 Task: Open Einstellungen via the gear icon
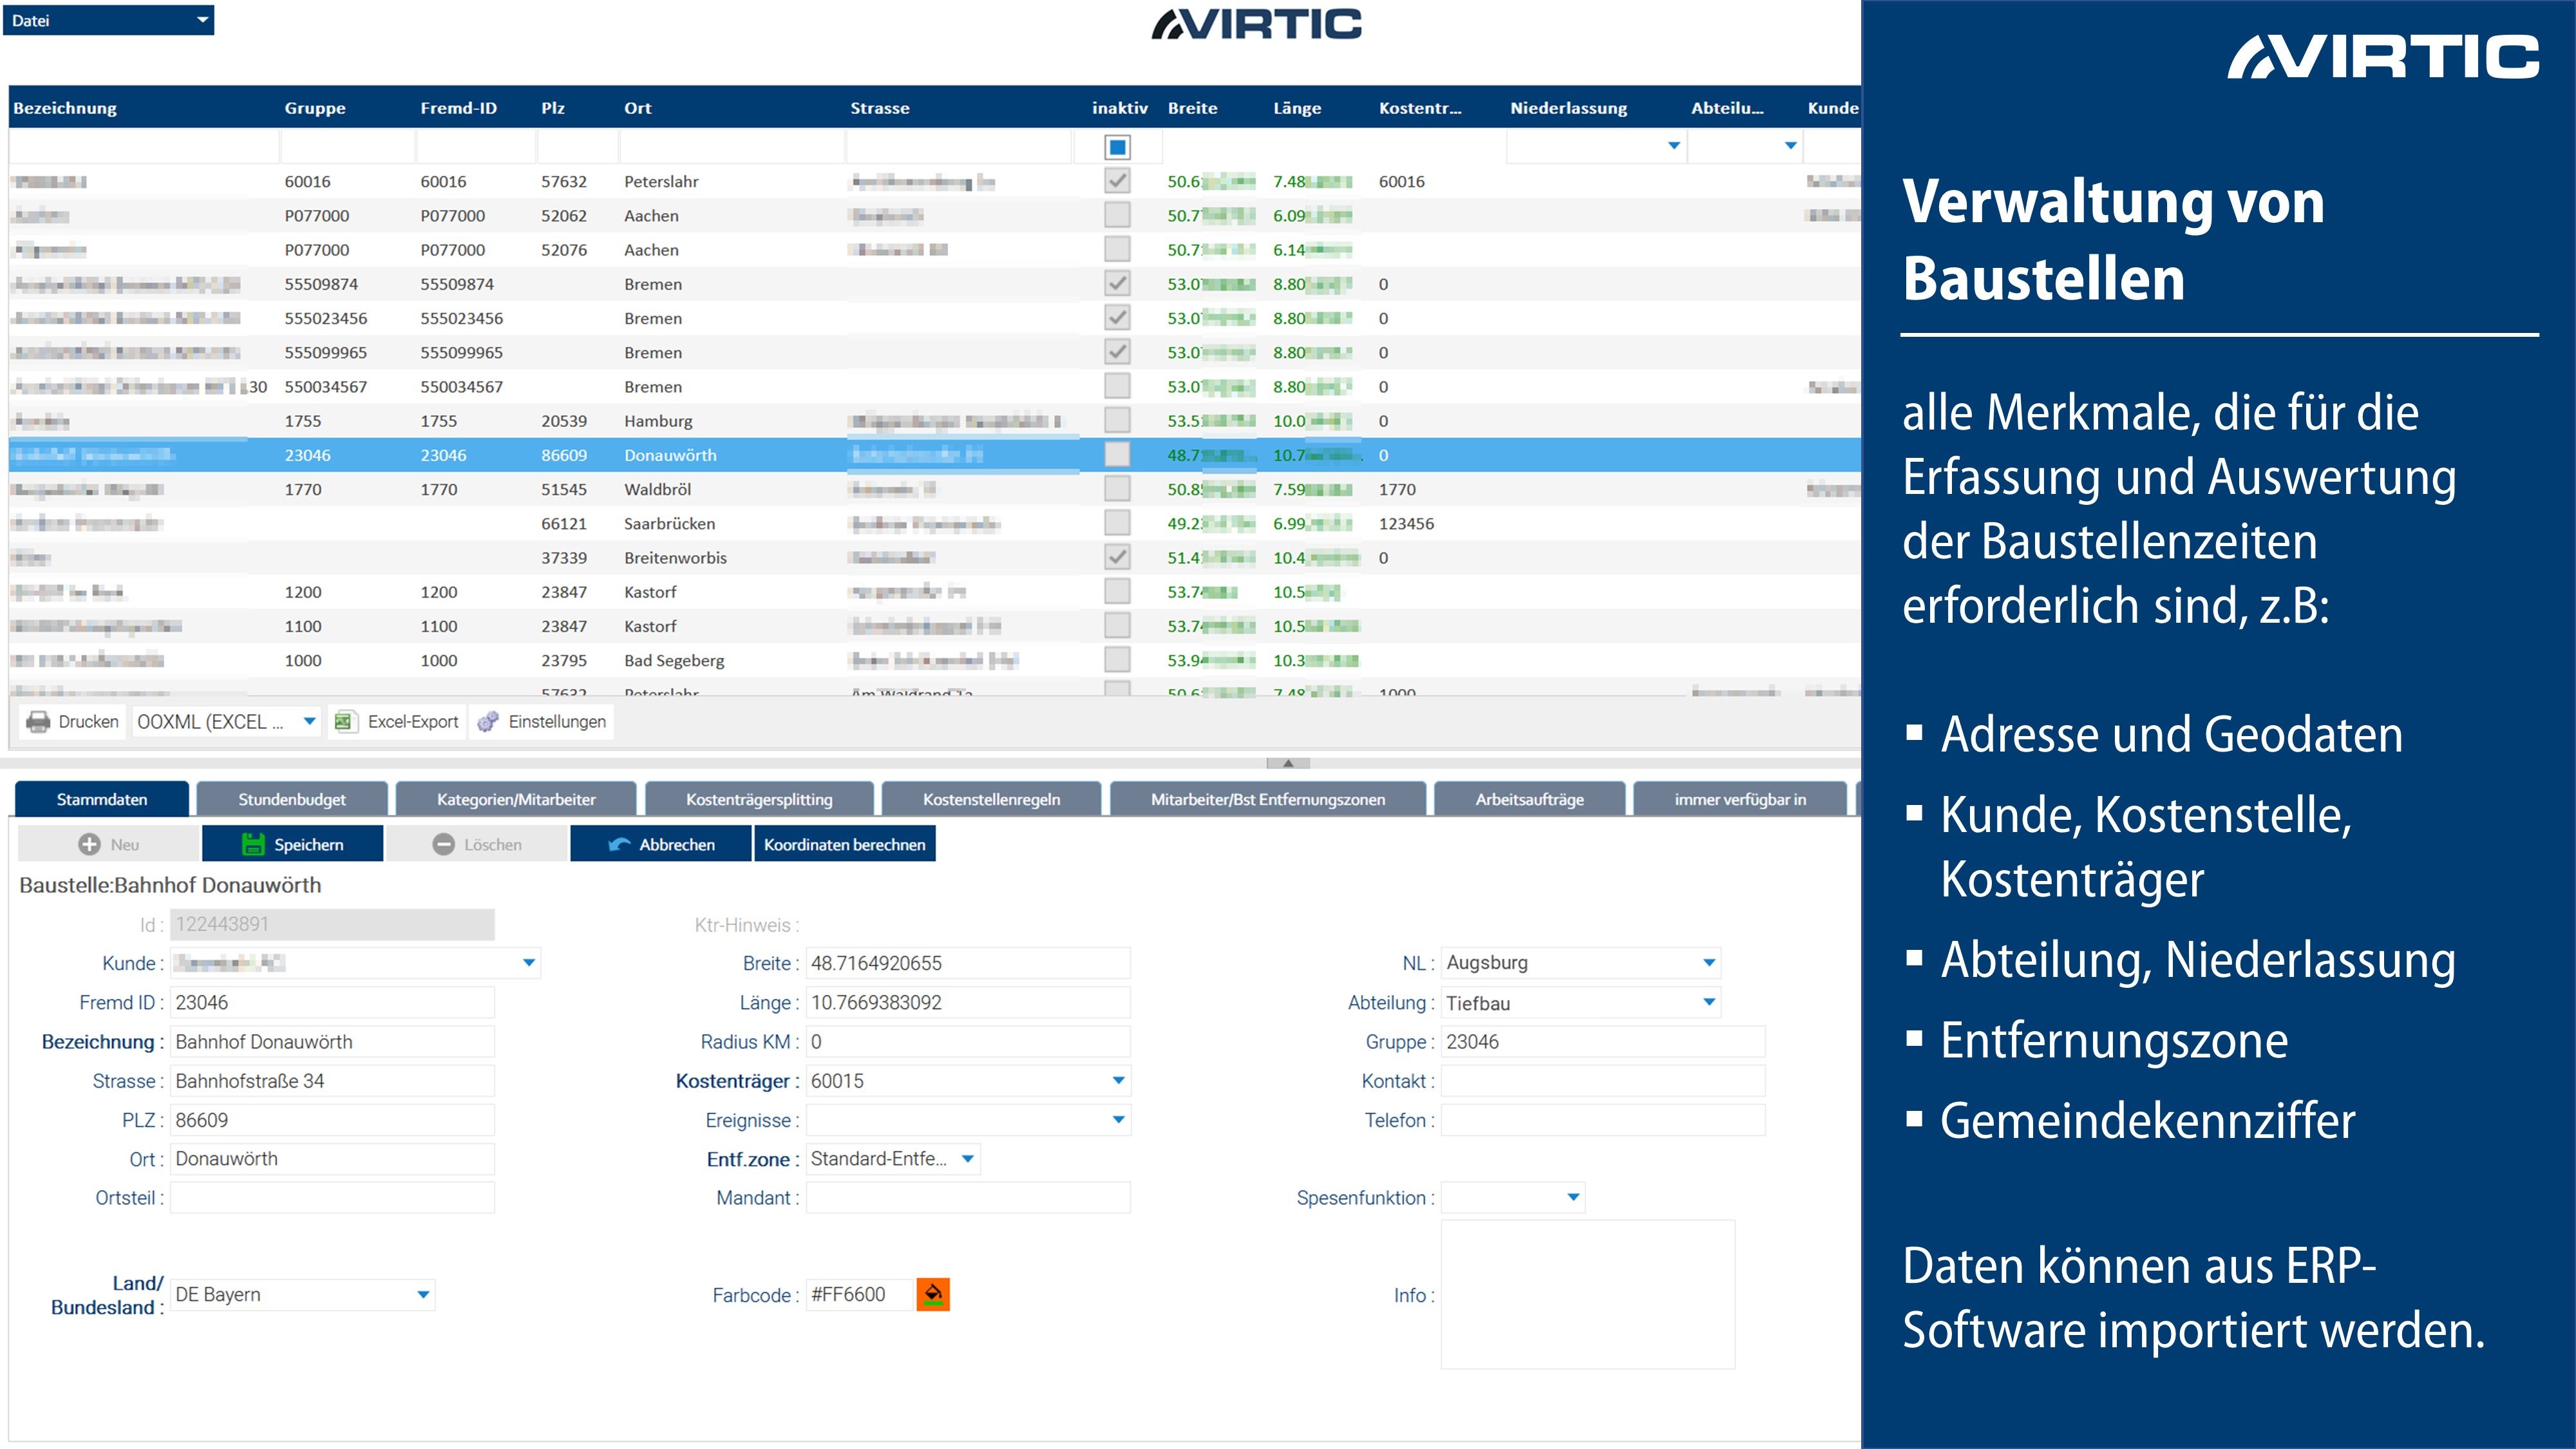487,721
